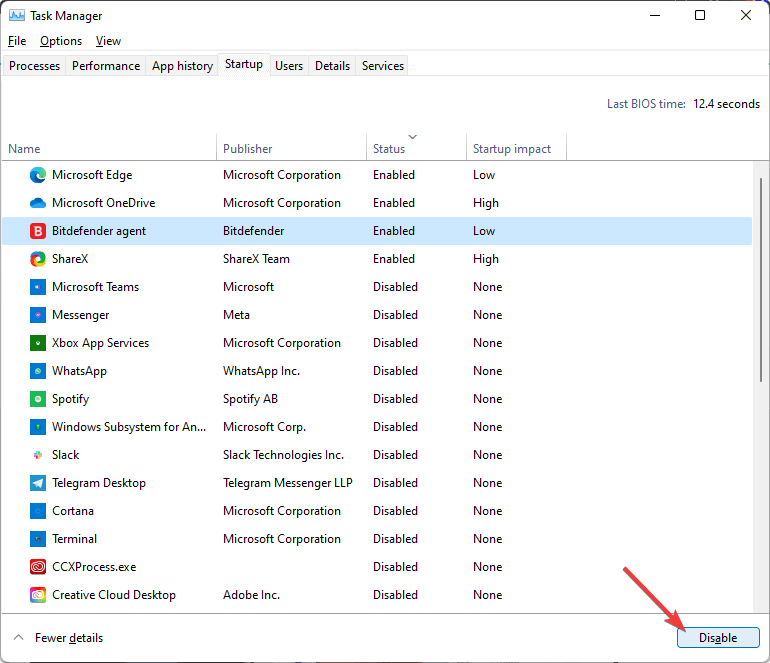Sort by the Publisher column header

pos(292,147)
